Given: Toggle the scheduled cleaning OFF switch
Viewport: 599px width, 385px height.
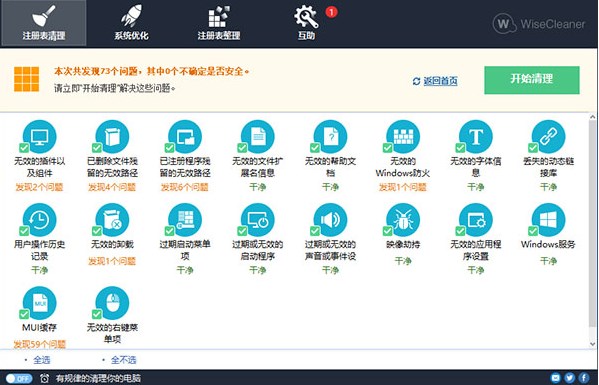Looking at the screenshot, I should pos(19,379).
